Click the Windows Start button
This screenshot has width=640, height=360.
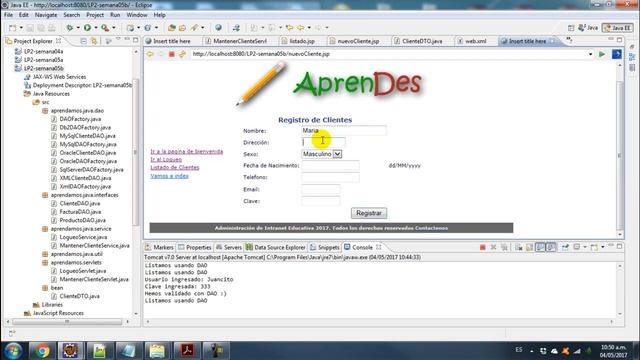(x=13, y=351)
